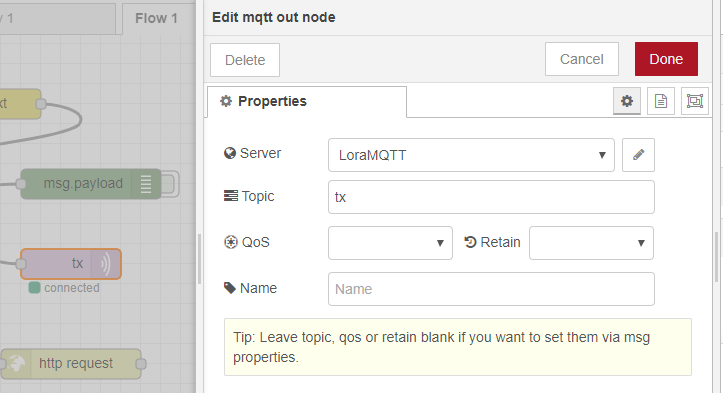Open node appearance icon
Viewport: 723px width, 393px height.
click(x=694, y=101)
